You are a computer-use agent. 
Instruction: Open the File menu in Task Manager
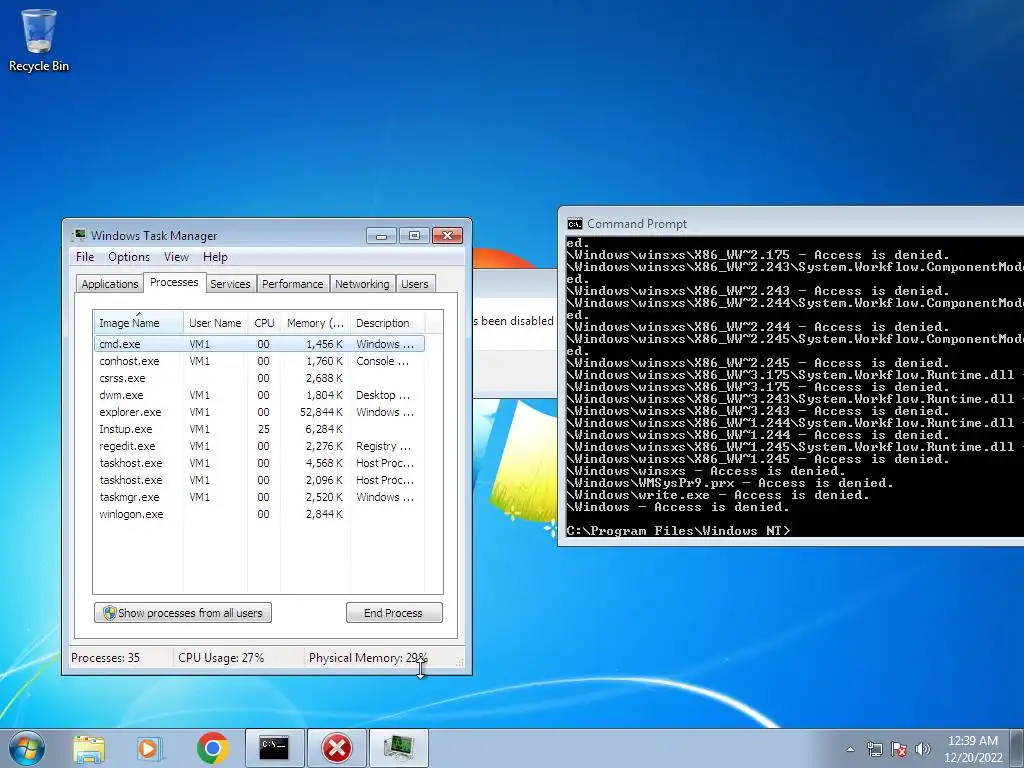85,257
